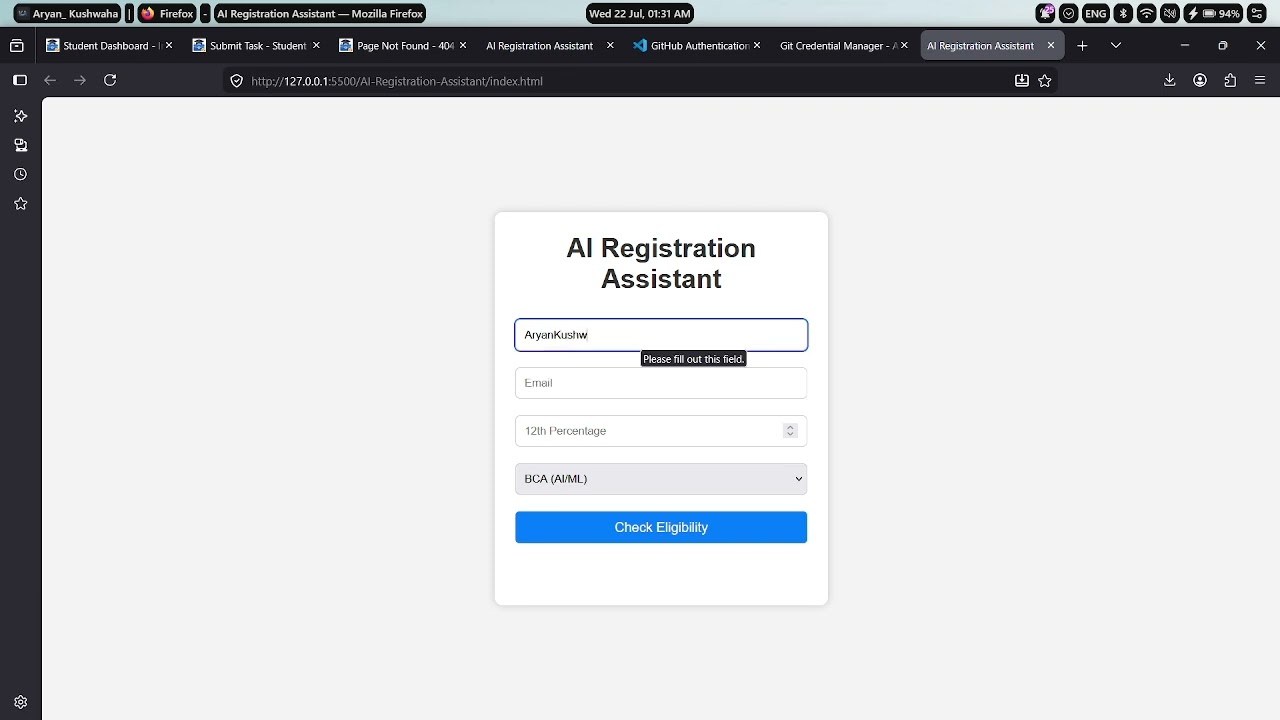The image size is (1280, 720).
Task: Open Bookmarks star icon in sidebar
Action: click(x=20, y=204)
